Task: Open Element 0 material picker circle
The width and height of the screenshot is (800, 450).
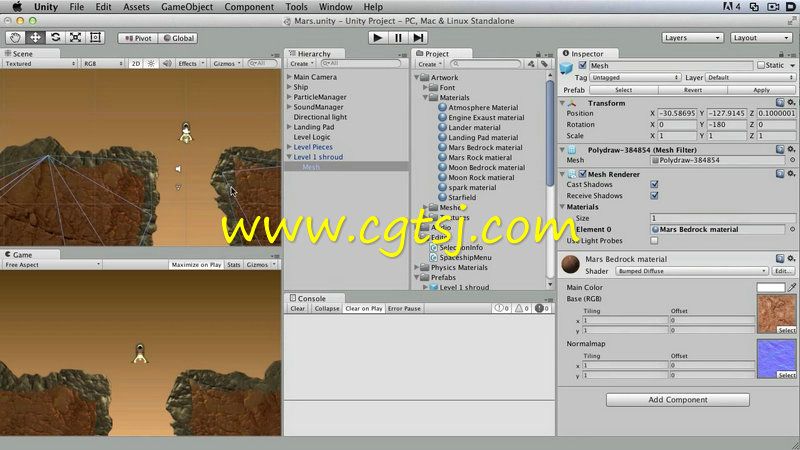Action: coord(792,230)
